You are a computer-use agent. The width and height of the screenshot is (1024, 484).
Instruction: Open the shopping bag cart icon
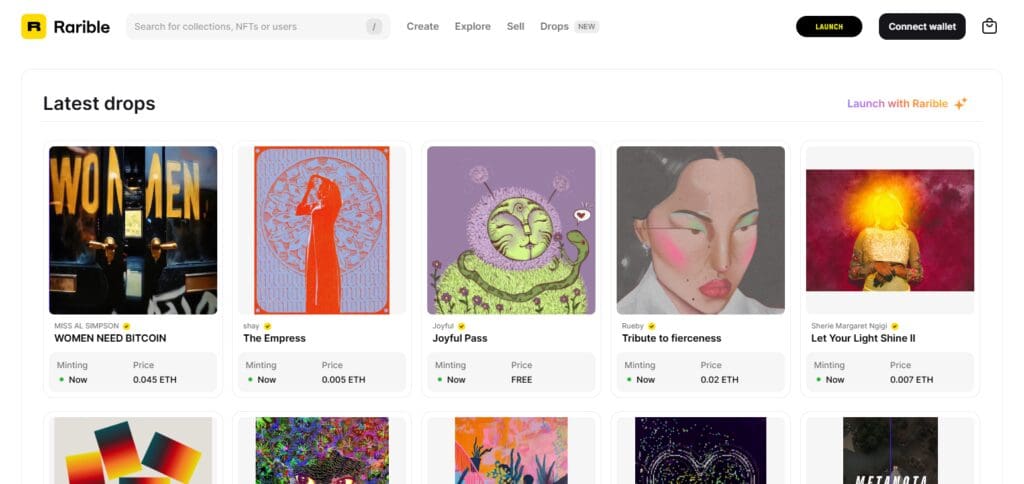pos(989,26)
